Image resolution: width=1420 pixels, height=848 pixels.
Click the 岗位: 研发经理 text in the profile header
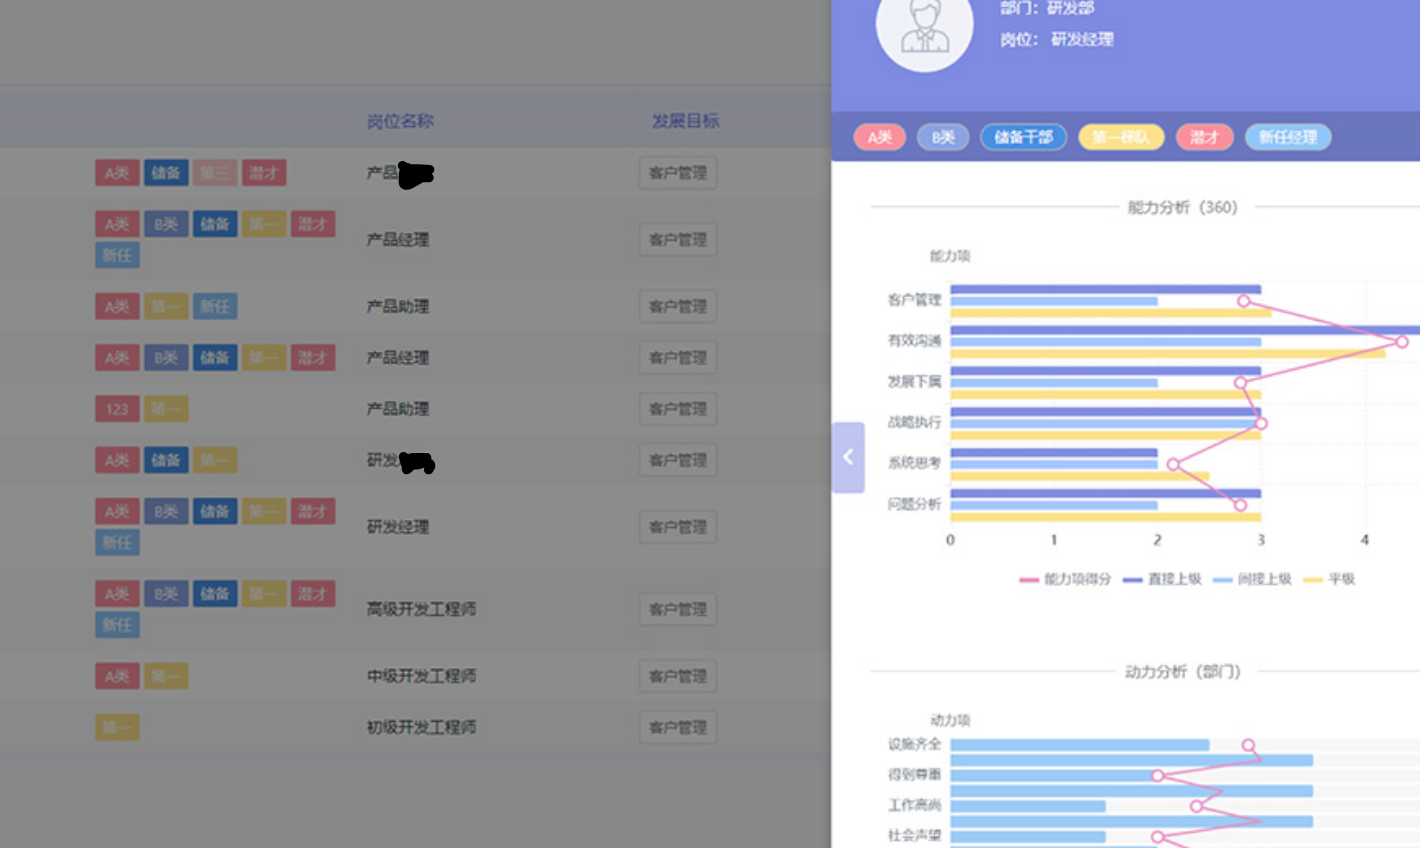(x=1057, y=39)
